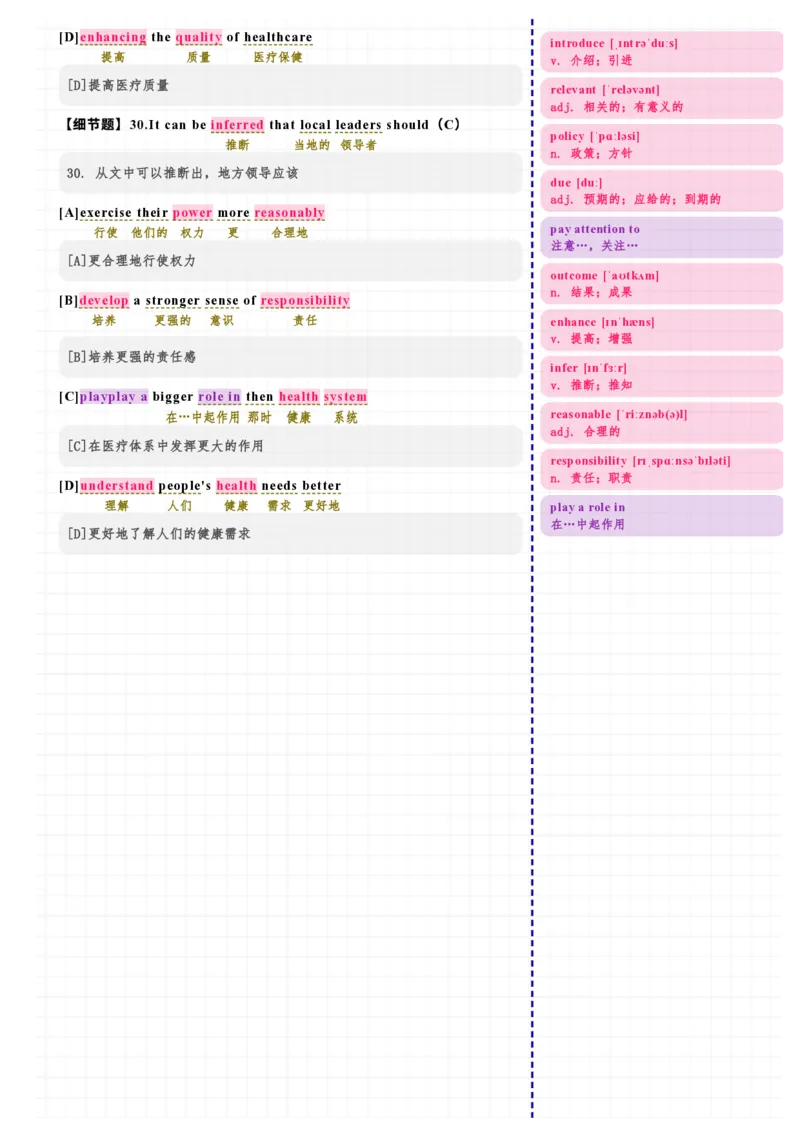Viewport: 800px width, 1132px height.
Task: Click the highlighted word 'understand' in option D
Action: [x=117, y=486]
